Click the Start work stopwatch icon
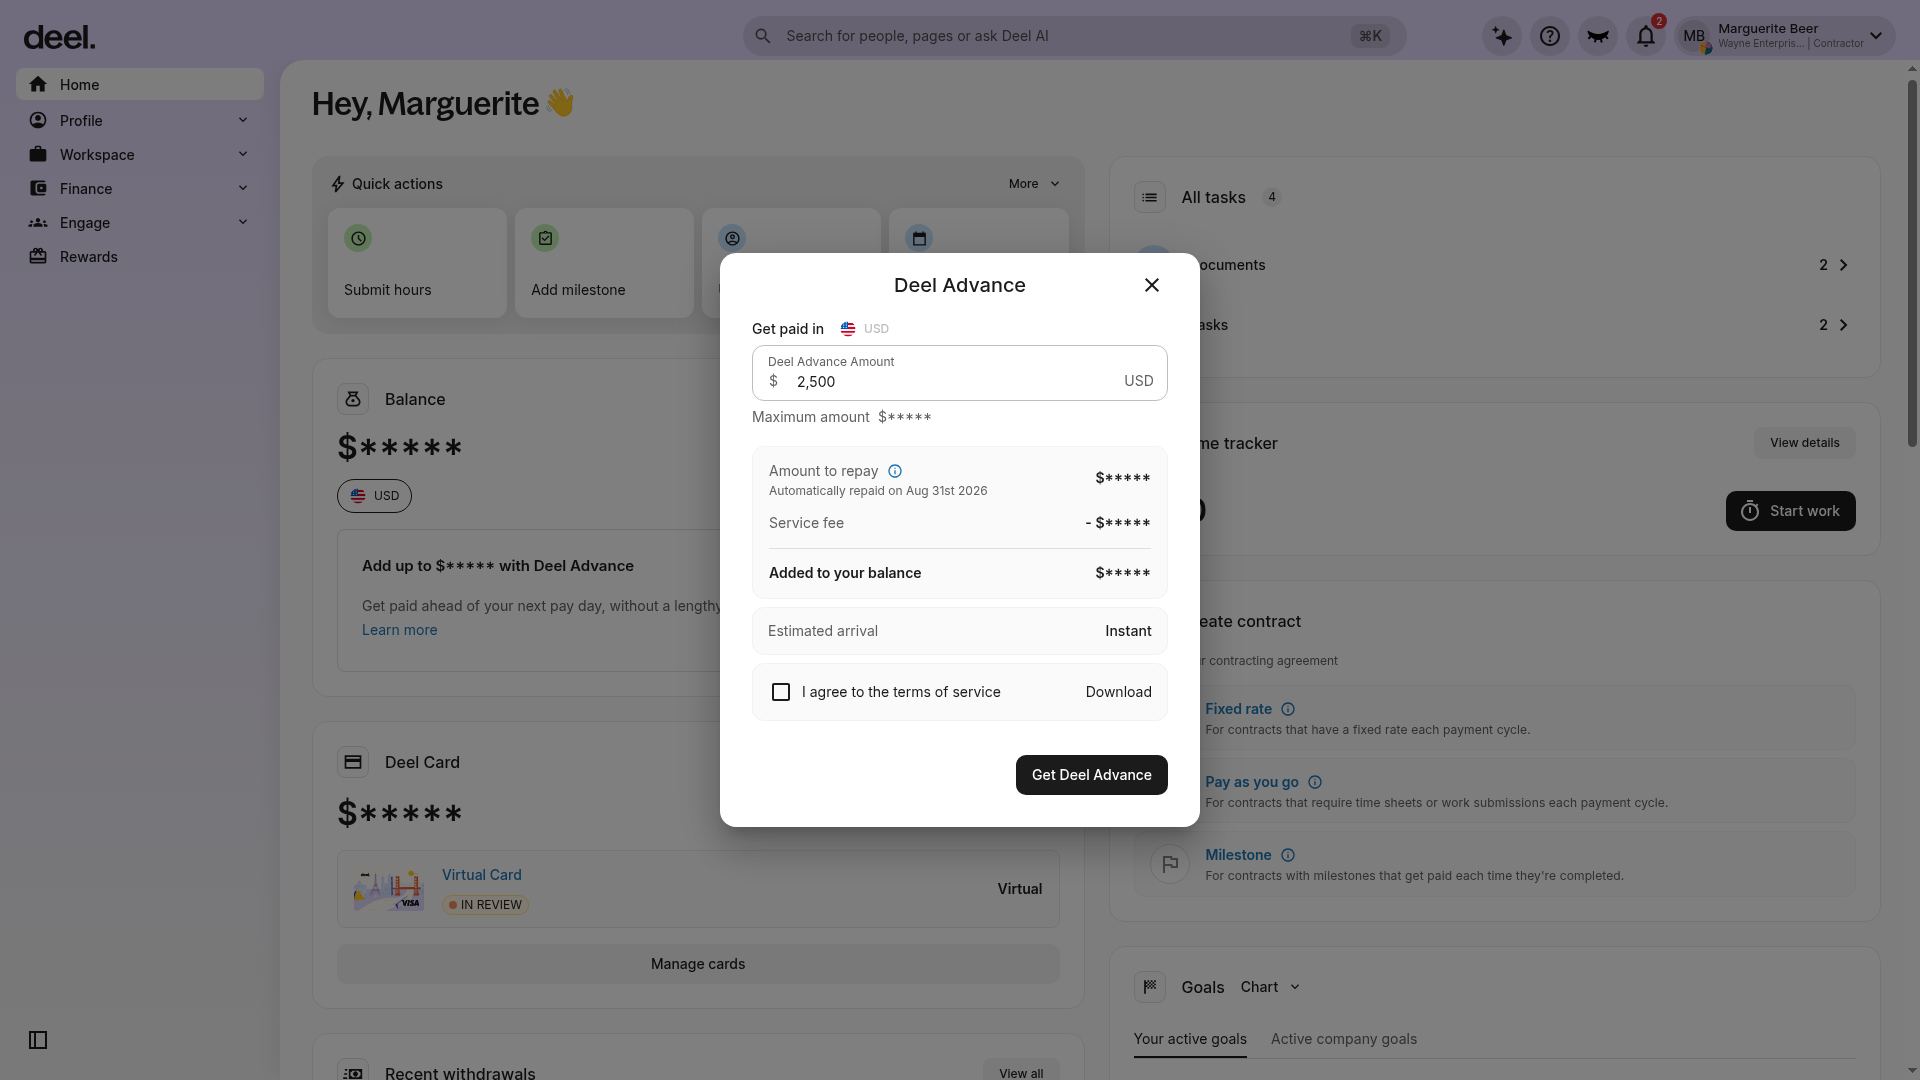1920x1080 pixels. click(1750, 511)
